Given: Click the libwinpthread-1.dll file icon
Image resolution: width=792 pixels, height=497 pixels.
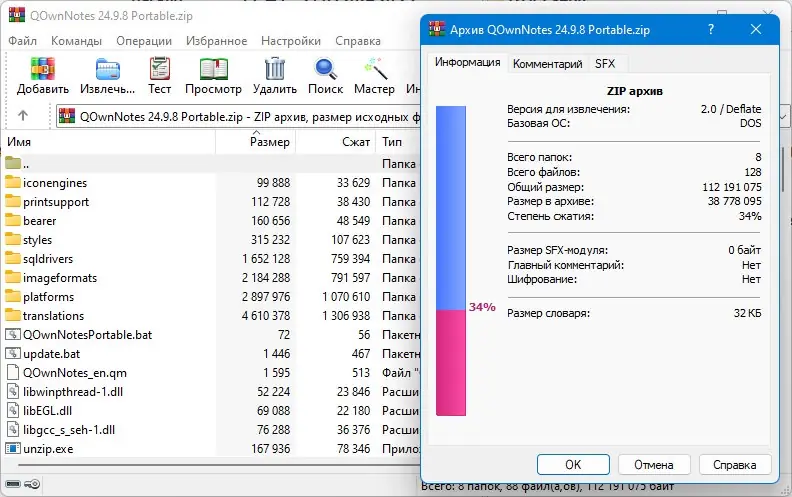Looking at the screenshot, I should tap(13, 391).
